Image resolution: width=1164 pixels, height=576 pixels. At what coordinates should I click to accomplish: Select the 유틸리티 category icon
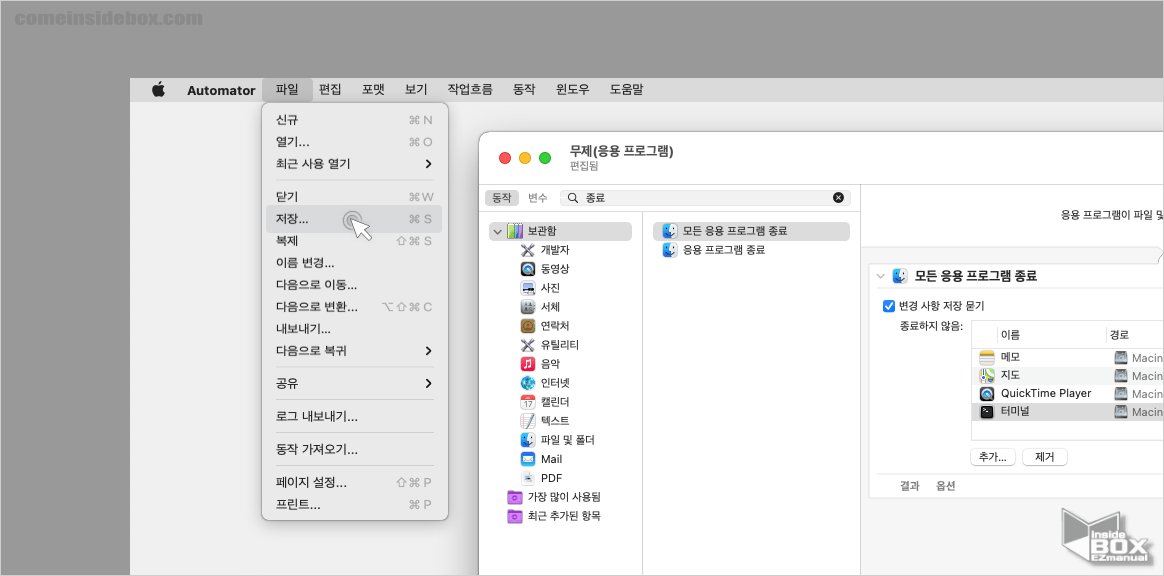click(528, 344)
